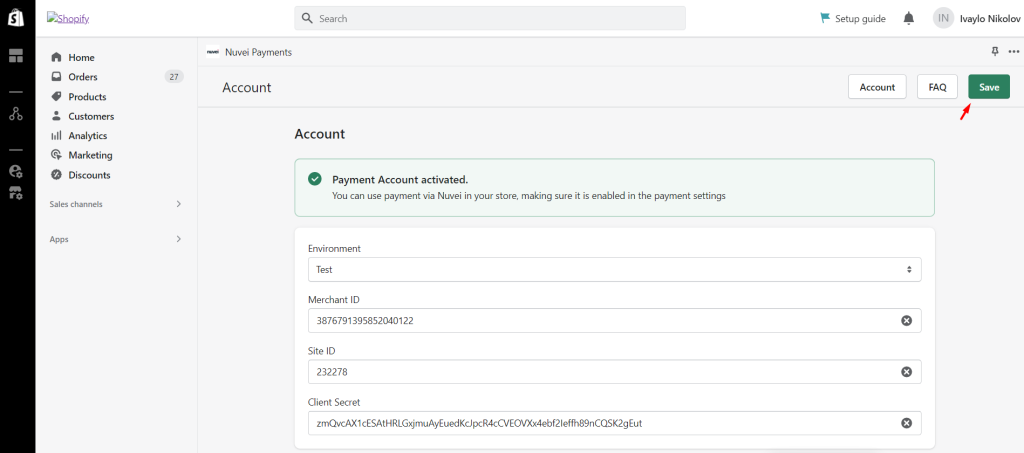
Task: Click the green checkmark success icon
Action: [x=315, y=180]
